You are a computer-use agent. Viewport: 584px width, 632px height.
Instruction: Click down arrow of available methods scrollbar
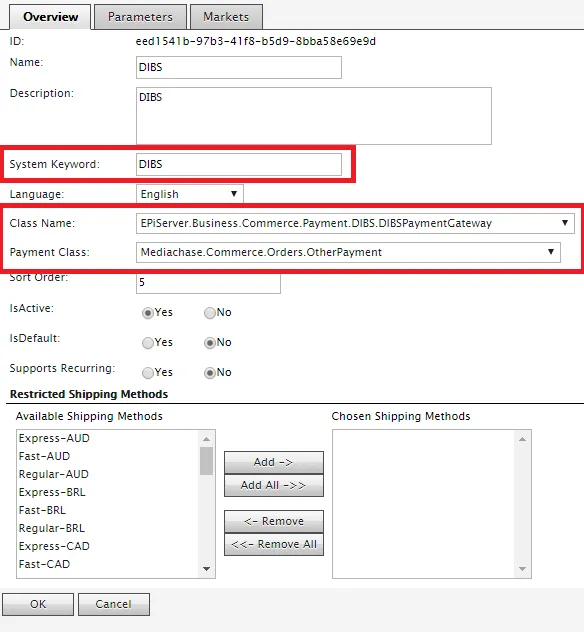tap(207, 569)
